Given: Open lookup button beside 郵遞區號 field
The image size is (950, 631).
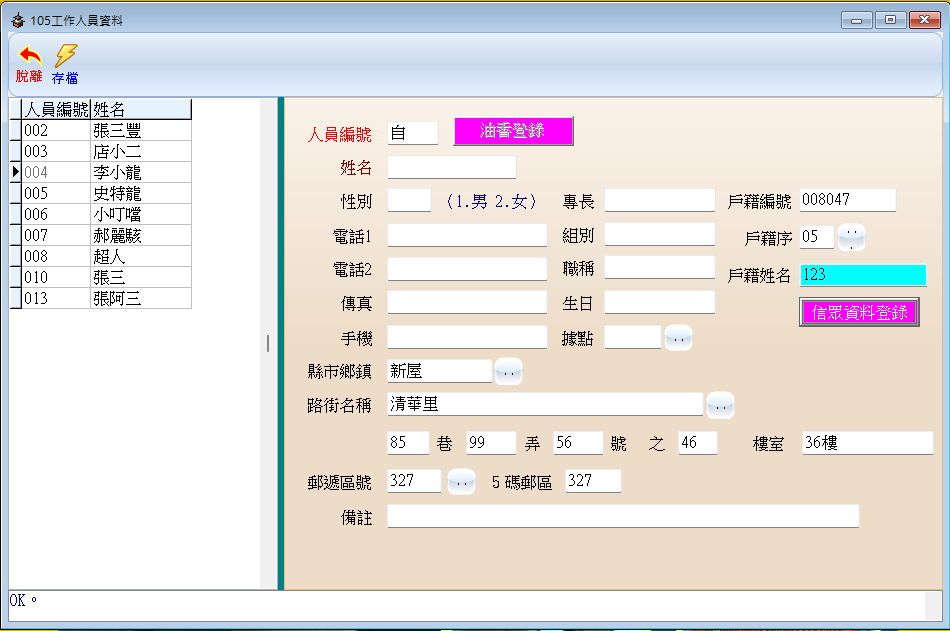Looking at the screenshot, I should click(x=461, y=481).
